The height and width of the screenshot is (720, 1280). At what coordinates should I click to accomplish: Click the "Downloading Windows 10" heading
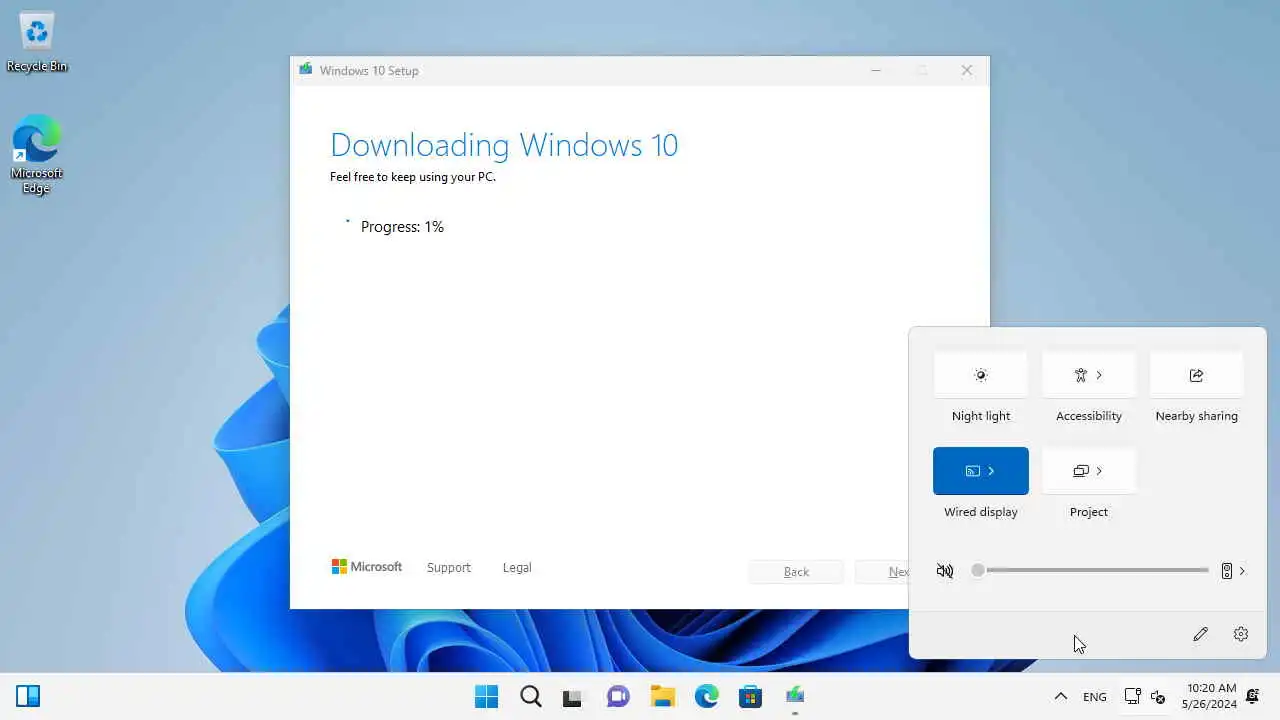coord(504,145)
